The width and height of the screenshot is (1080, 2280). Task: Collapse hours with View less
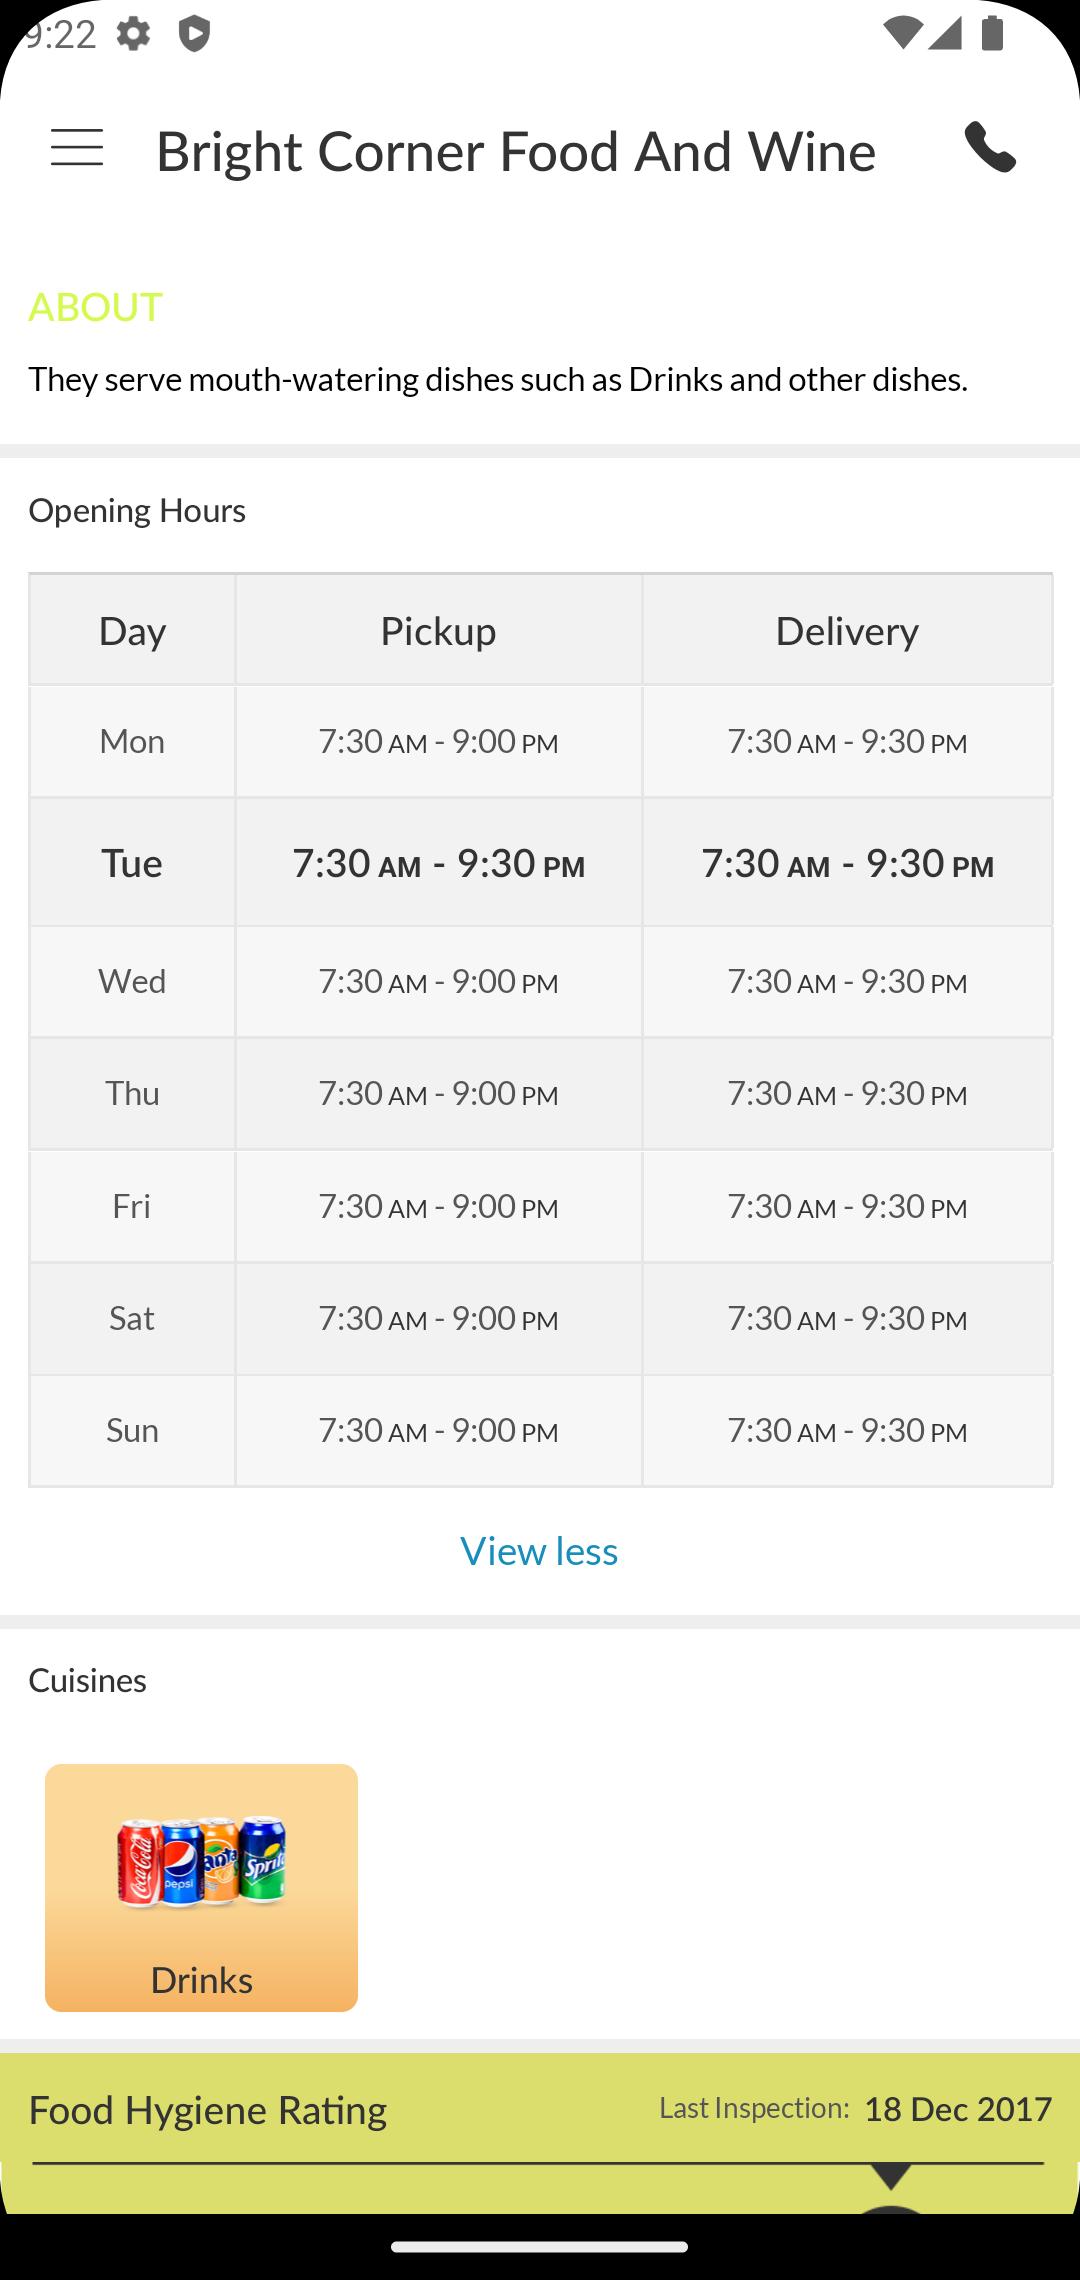pos(539,1551)
